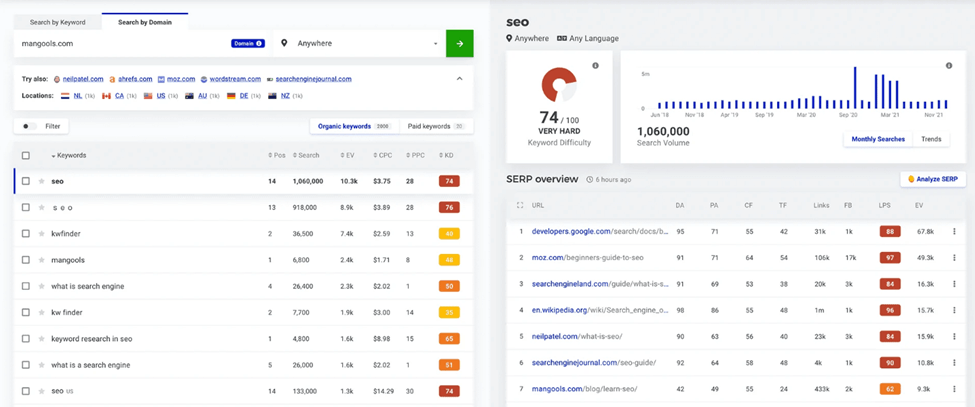Open more options for mangools.com row
The height and width of the screenshot is (407, 975).
954,389
